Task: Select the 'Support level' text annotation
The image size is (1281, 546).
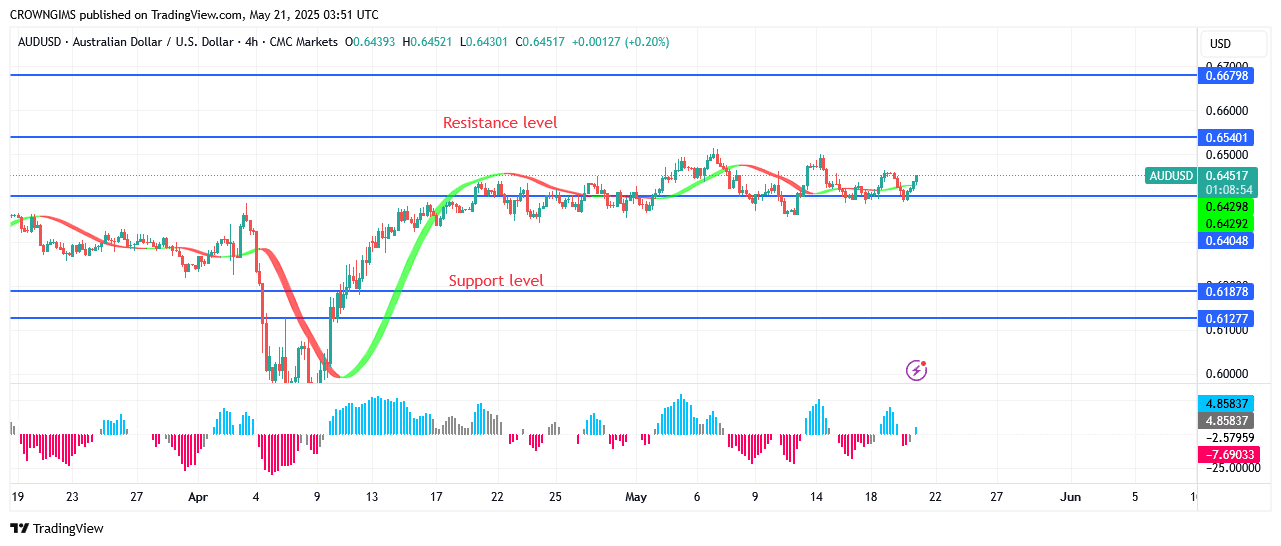Action: pyautogui.click(x=496, y=281)
